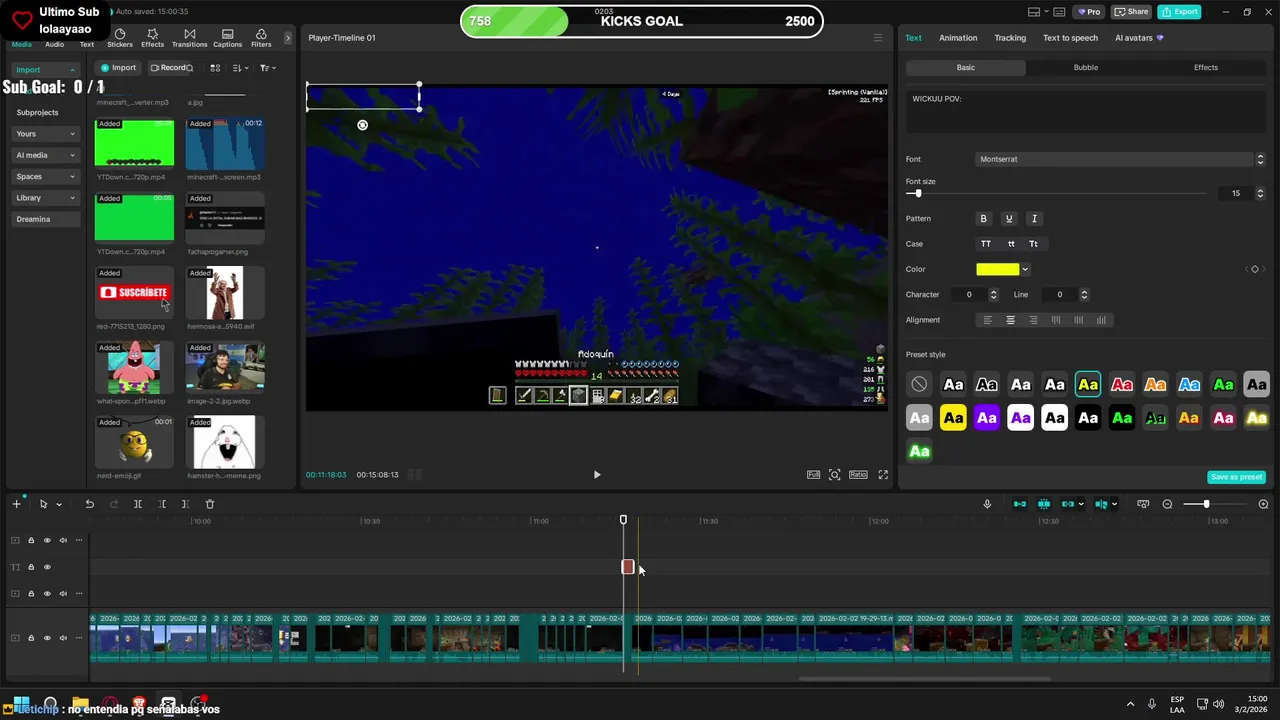
Task: Expand the Yours media section
Action: pos(46,134)
